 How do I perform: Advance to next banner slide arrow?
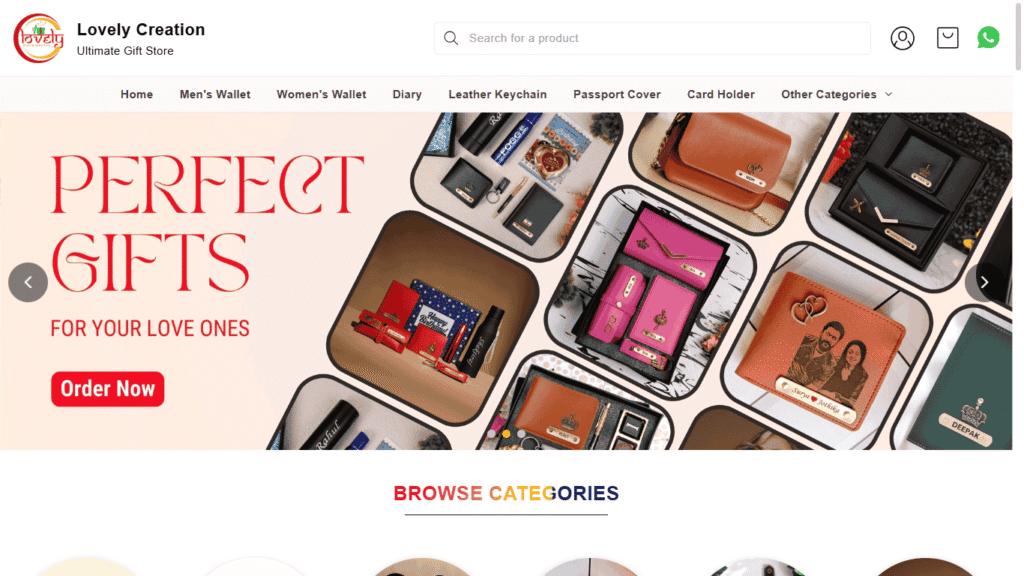point(984,282)
